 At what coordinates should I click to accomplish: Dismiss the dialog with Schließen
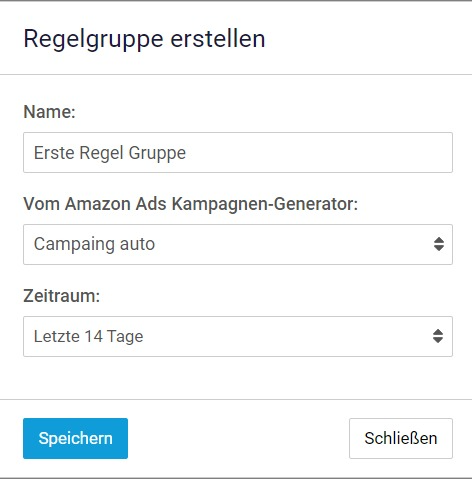pyautogui.click(x=401, y=438)
